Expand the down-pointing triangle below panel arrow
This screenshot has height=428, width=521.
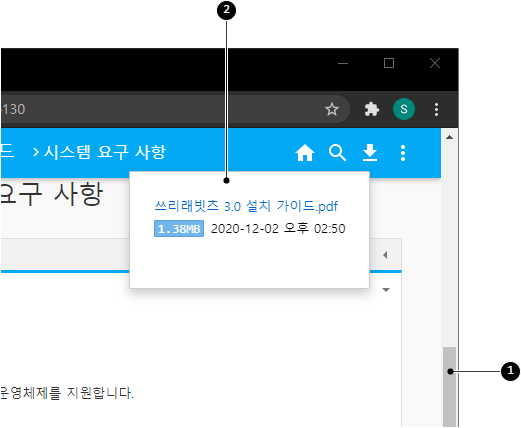(386, 290)
